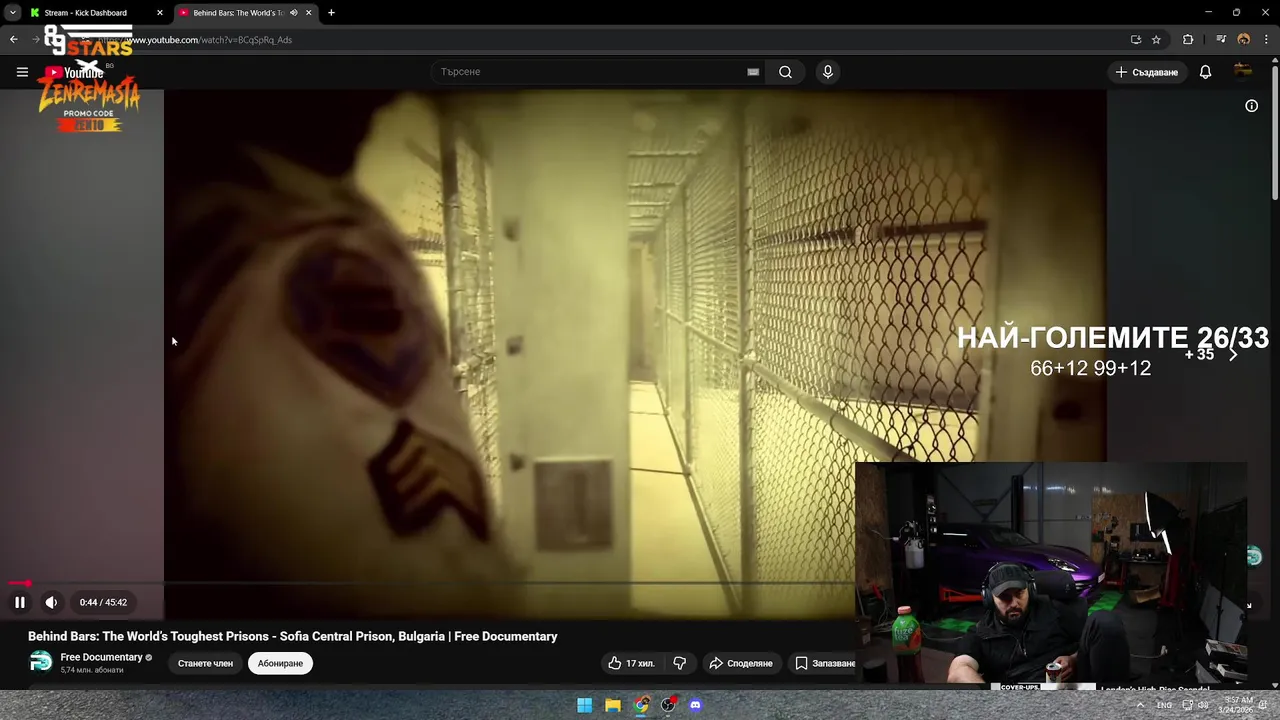
Task: Share the video via Споделяне
Action: (x=741, y=663)
